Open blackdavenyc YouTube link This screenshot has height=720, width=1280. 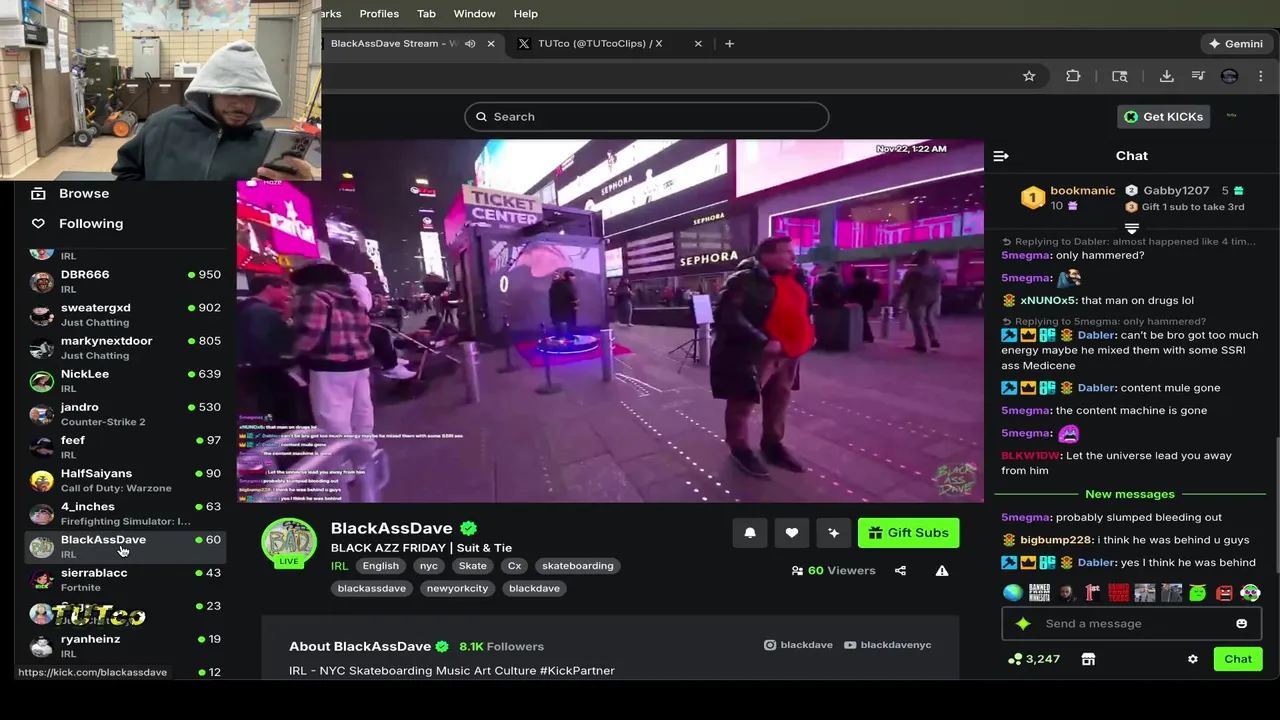(x=887, y=645)
